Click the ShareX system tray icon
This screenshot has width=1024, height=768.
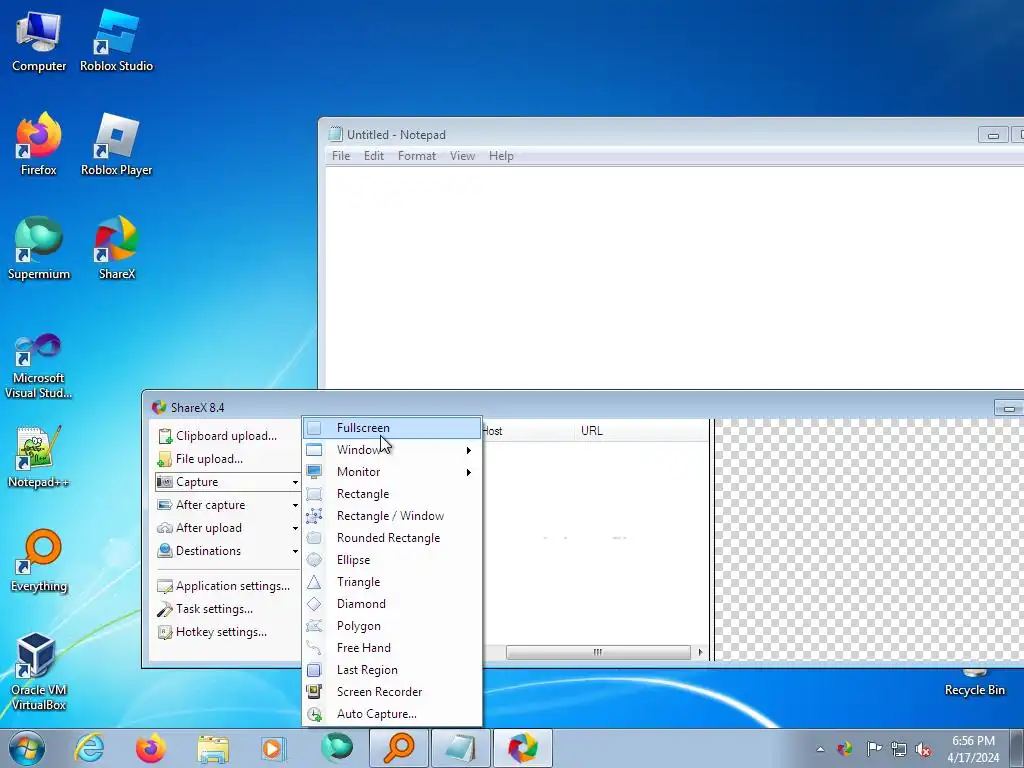(x=845, y=748)
